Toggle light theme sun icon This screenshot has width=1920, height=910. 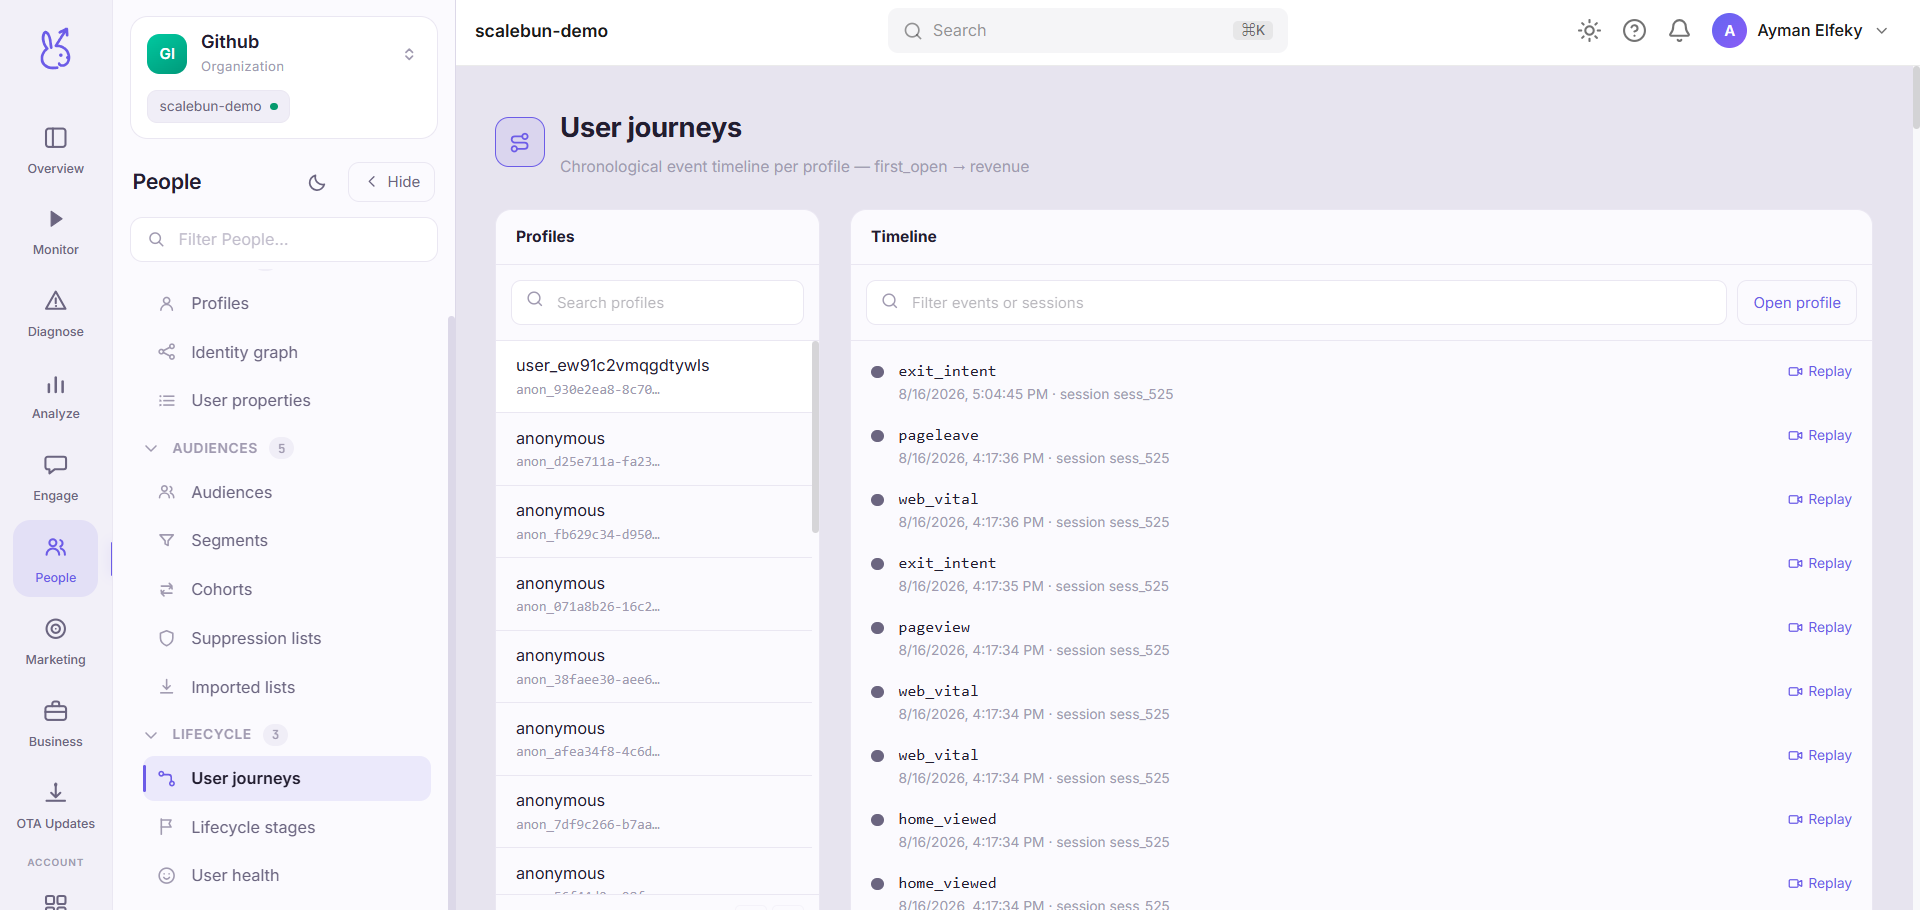click(1589, 31)
